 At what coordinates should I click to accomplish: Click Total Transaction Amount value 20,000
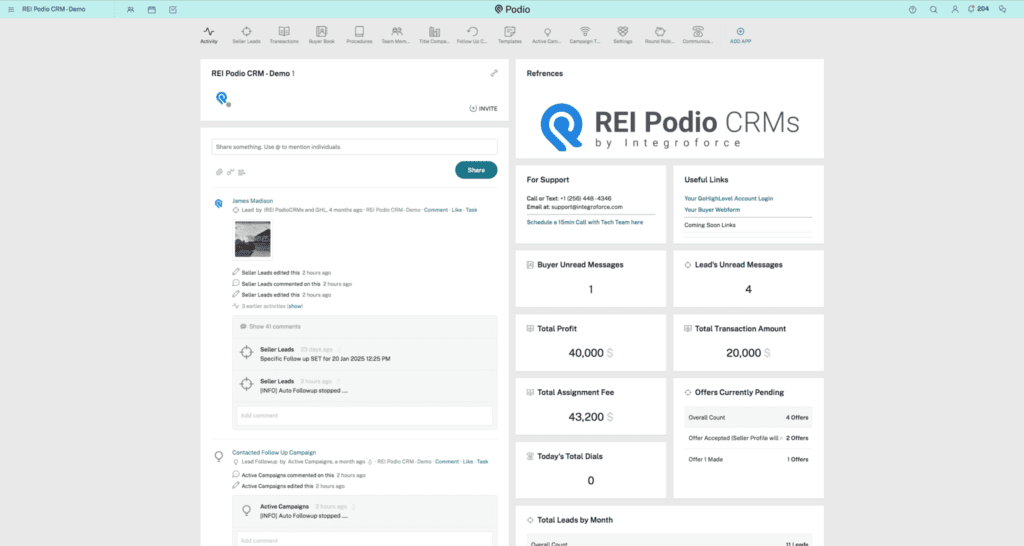(x=744, y=353)
